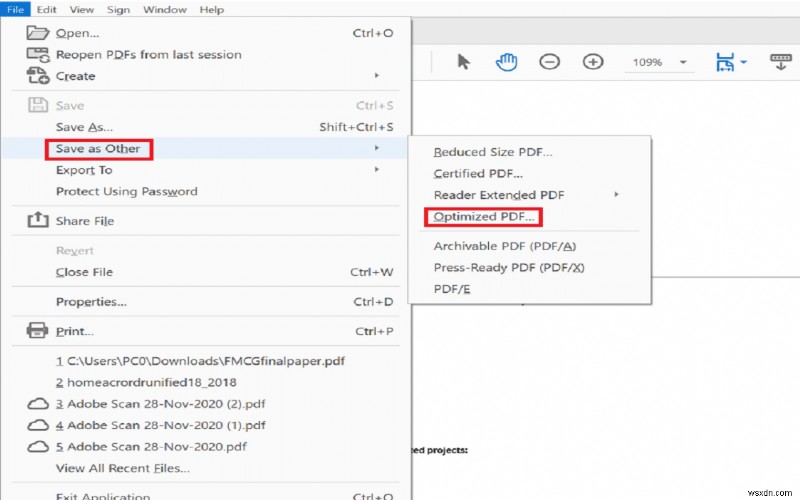Open the Help menu
Image resolution: width=800 pixels, height=500 pixels.
point(211,9)
